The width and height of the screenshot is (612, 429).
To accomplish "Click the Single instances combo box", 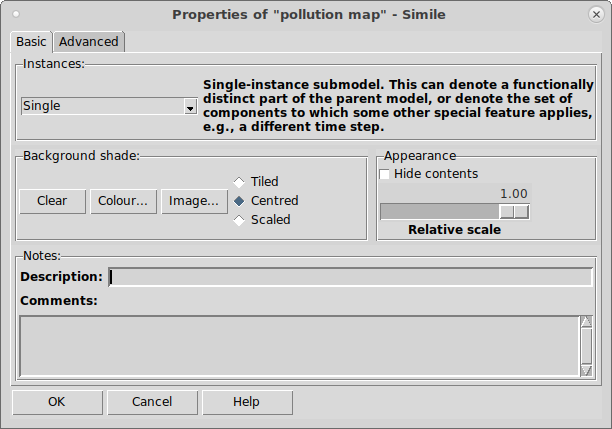I will 109,106.
